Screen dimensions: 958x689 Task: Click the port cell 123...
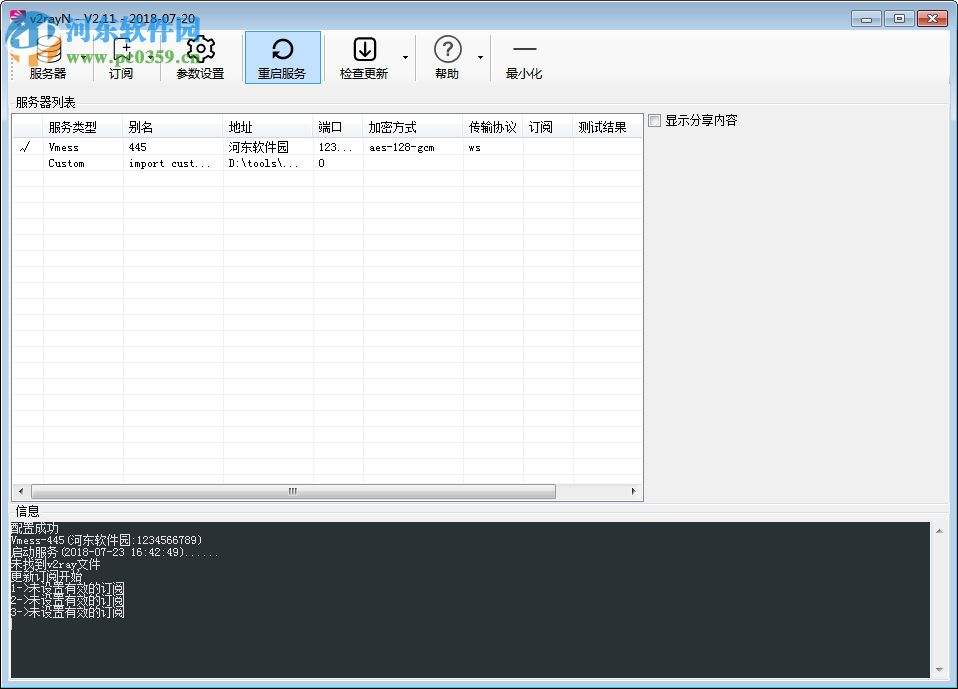(x=335, y=147)
